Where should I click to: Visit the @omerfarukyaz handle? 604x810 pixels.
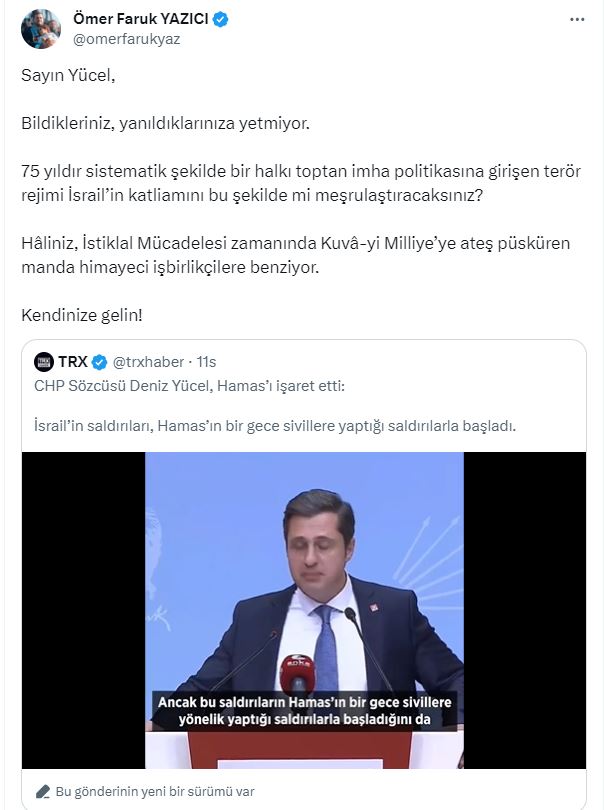coord(120,38)
